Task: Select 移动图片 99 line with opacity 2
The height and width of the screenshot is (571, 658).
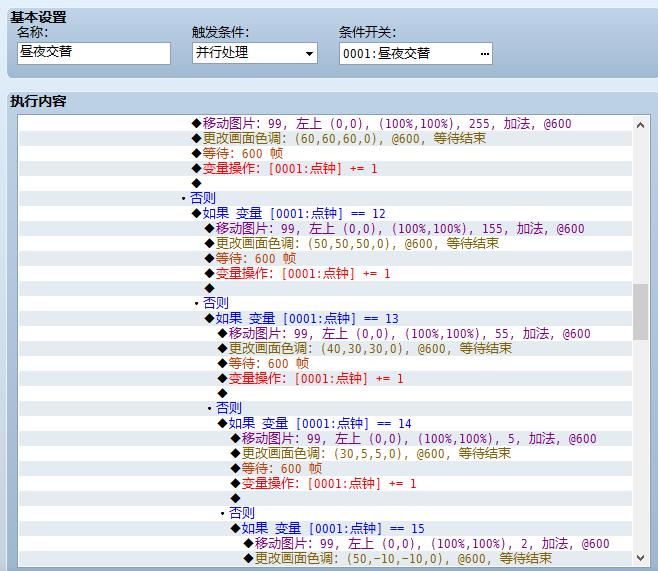Action: pyautogui.click(x=326, y=543)
